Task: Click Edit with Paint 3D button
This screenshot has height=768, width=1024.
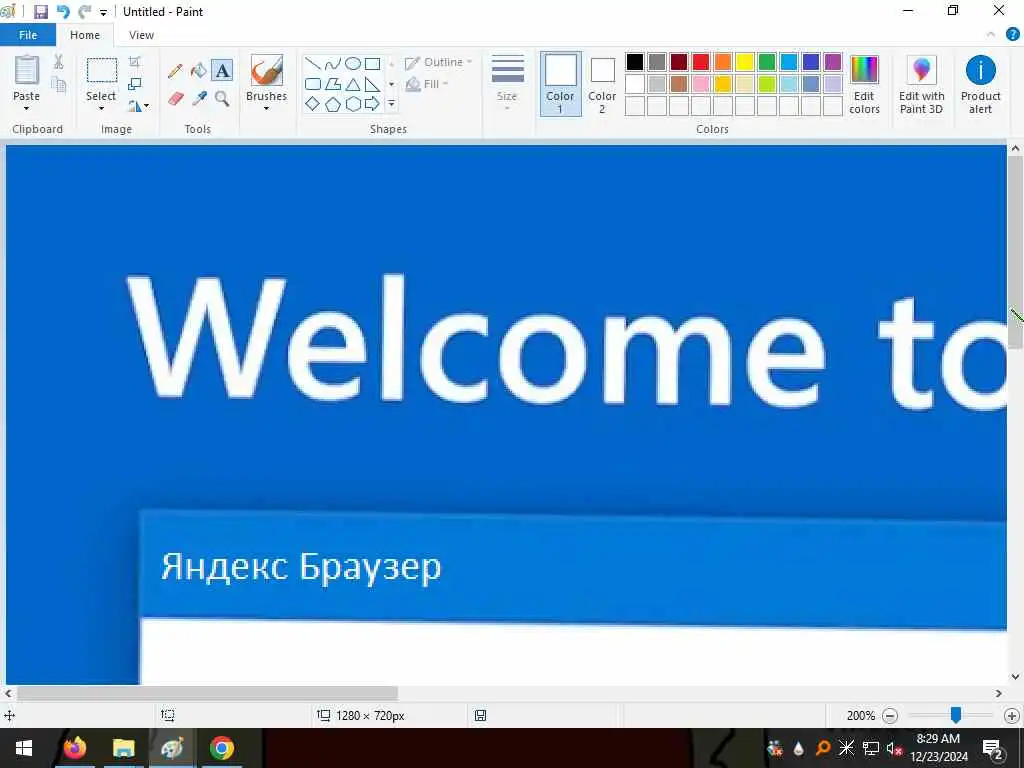Action: pyautogui.click(x=921, y=85)
